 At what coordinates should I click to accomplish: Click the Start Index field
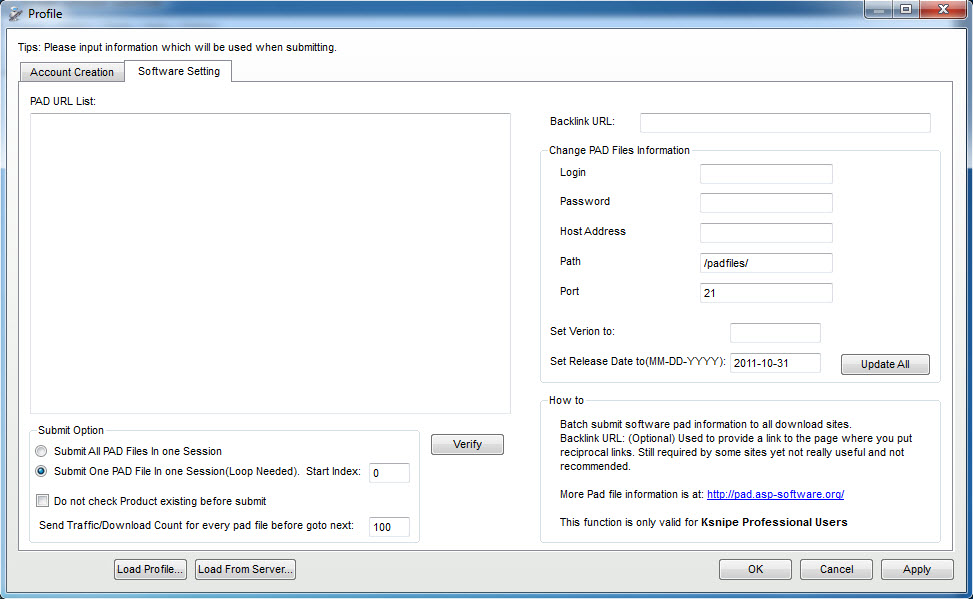[389, 472]
